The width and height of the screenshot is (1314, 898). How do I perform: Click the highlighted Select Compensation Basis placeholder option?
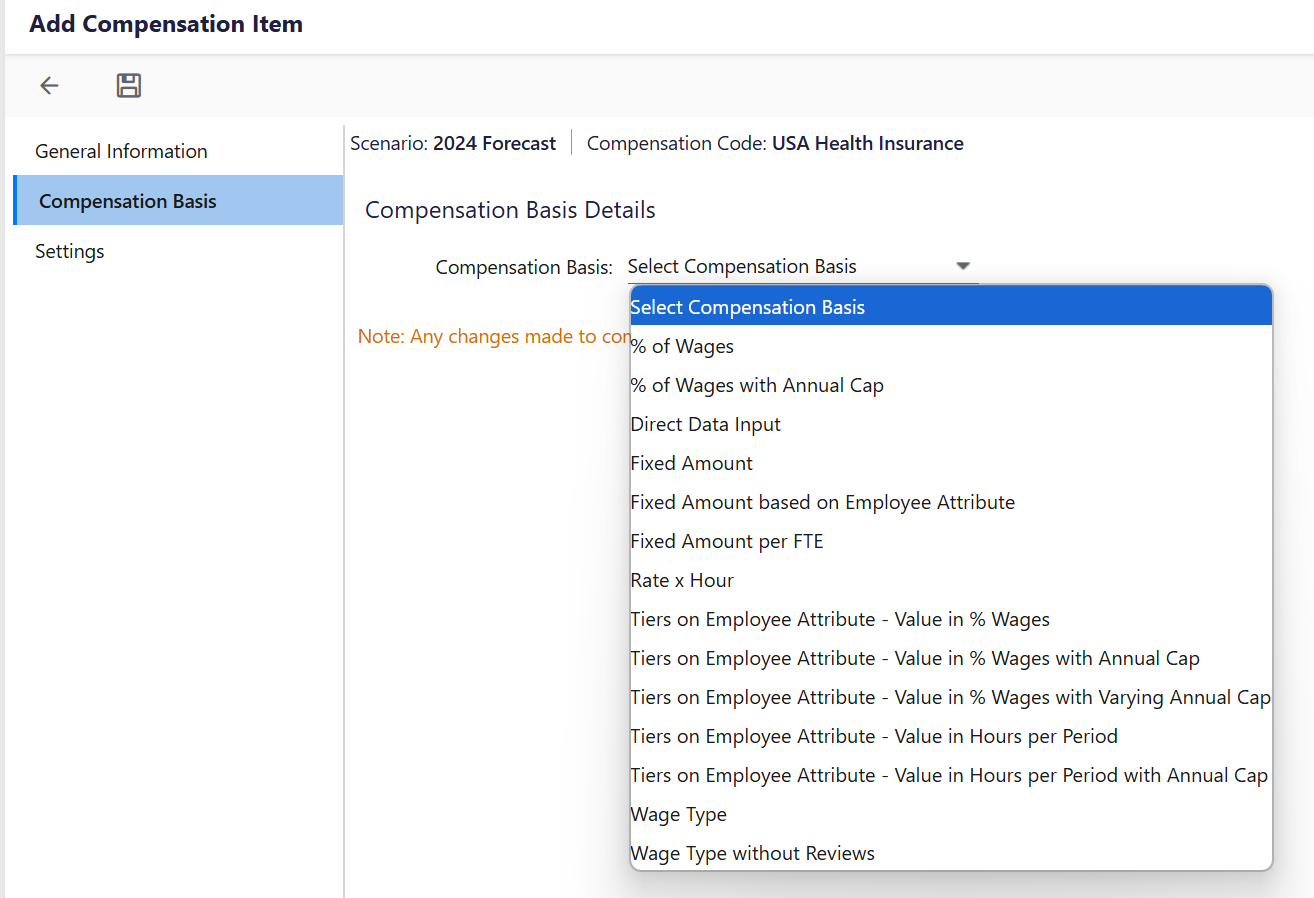point(747,307)
